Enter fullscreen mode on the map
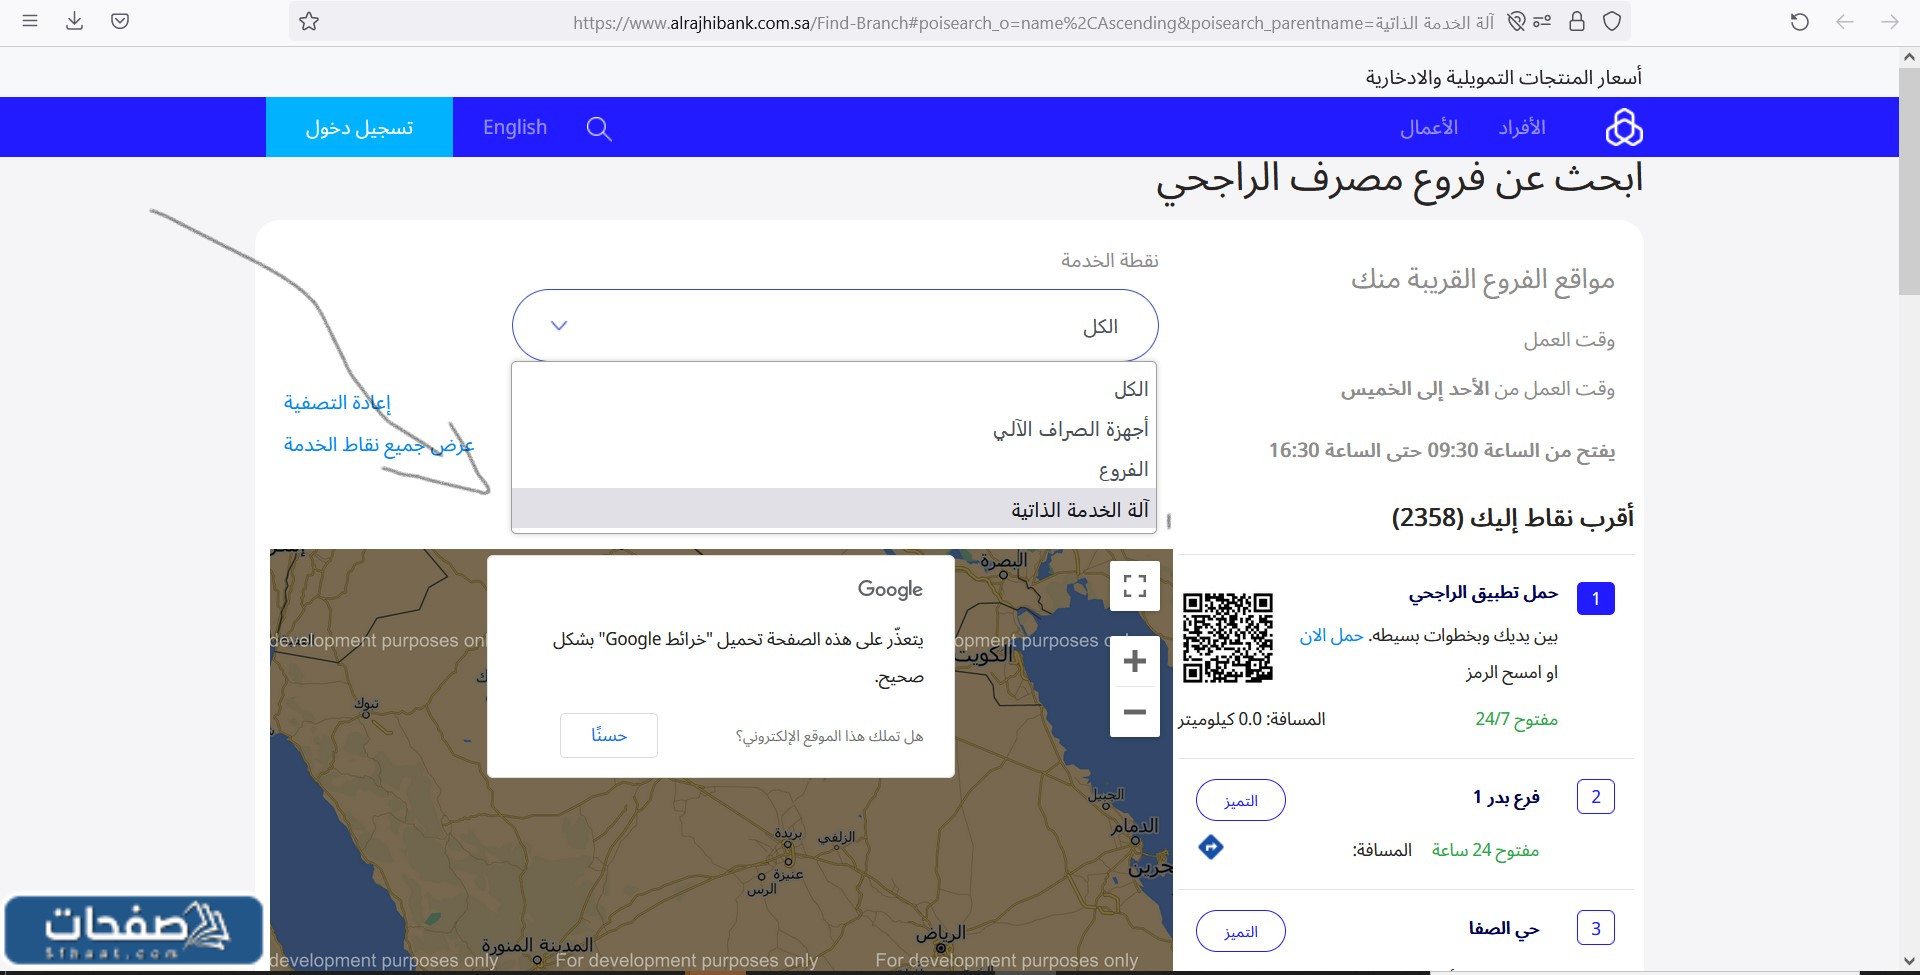The image size is (1920, 975). (1135, 587)
